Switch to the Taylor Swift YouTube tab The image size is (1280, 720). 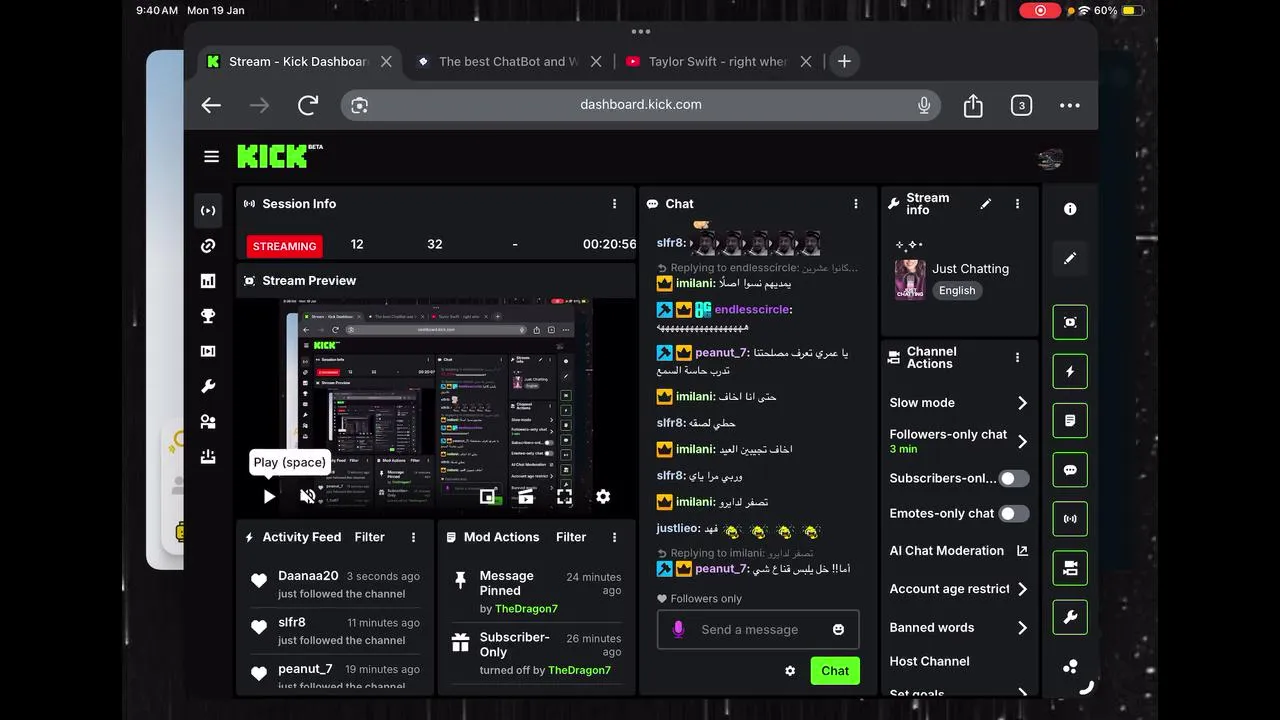point(707,61)
